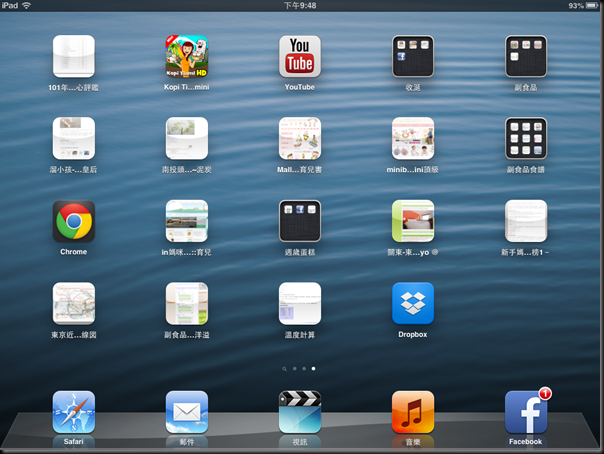This screenshot has width=604, height=454.
Task: Open the 101年 web clip bookmark
Action: [74, 56]
